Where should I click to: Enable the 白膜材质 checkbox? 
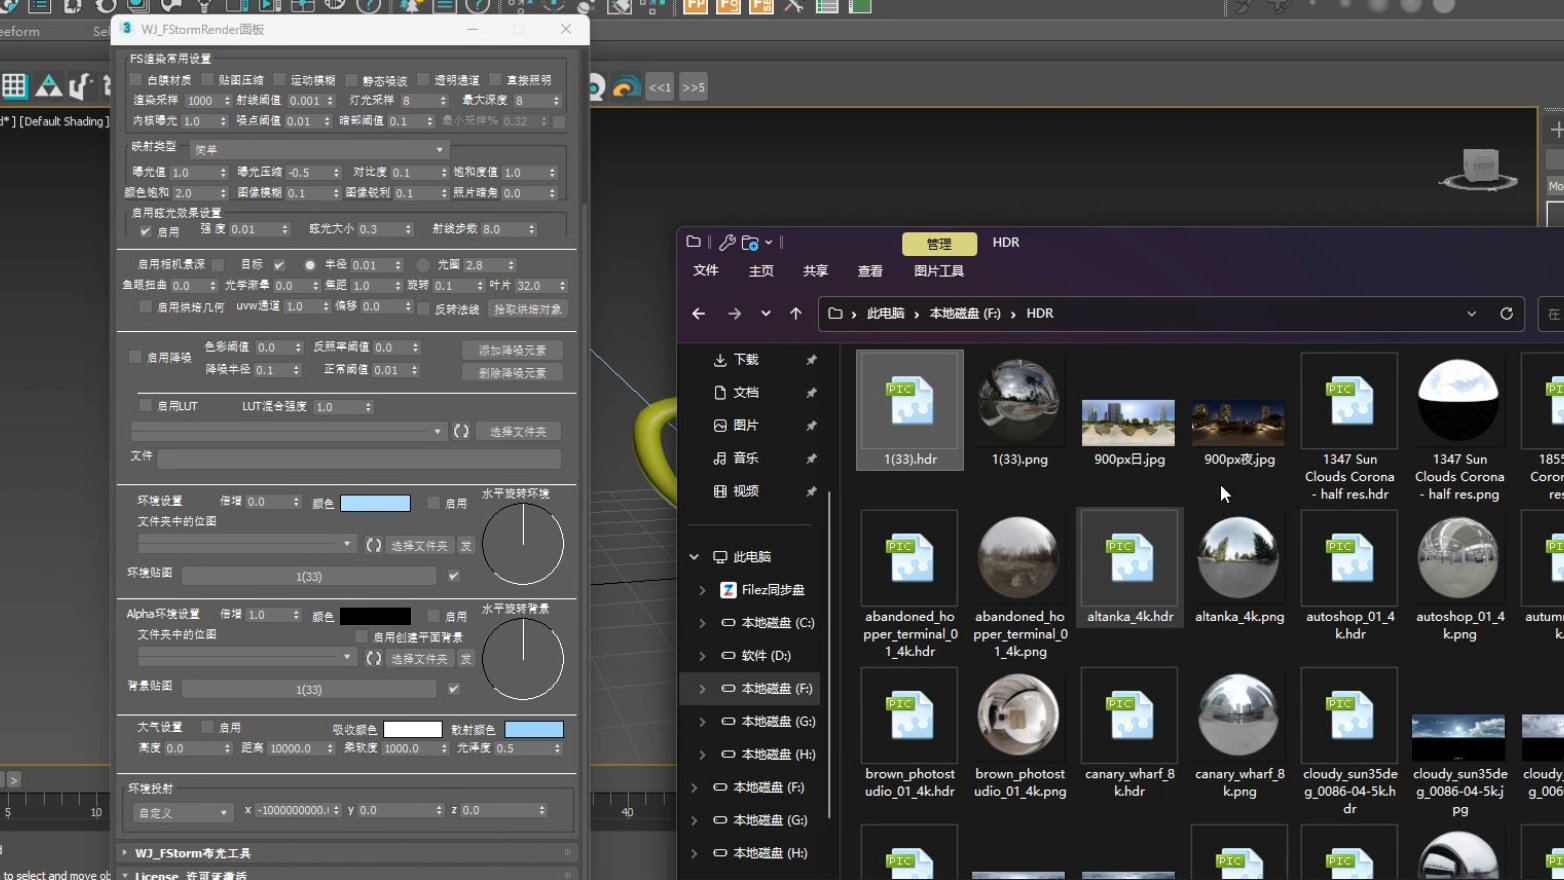[136, 79]
